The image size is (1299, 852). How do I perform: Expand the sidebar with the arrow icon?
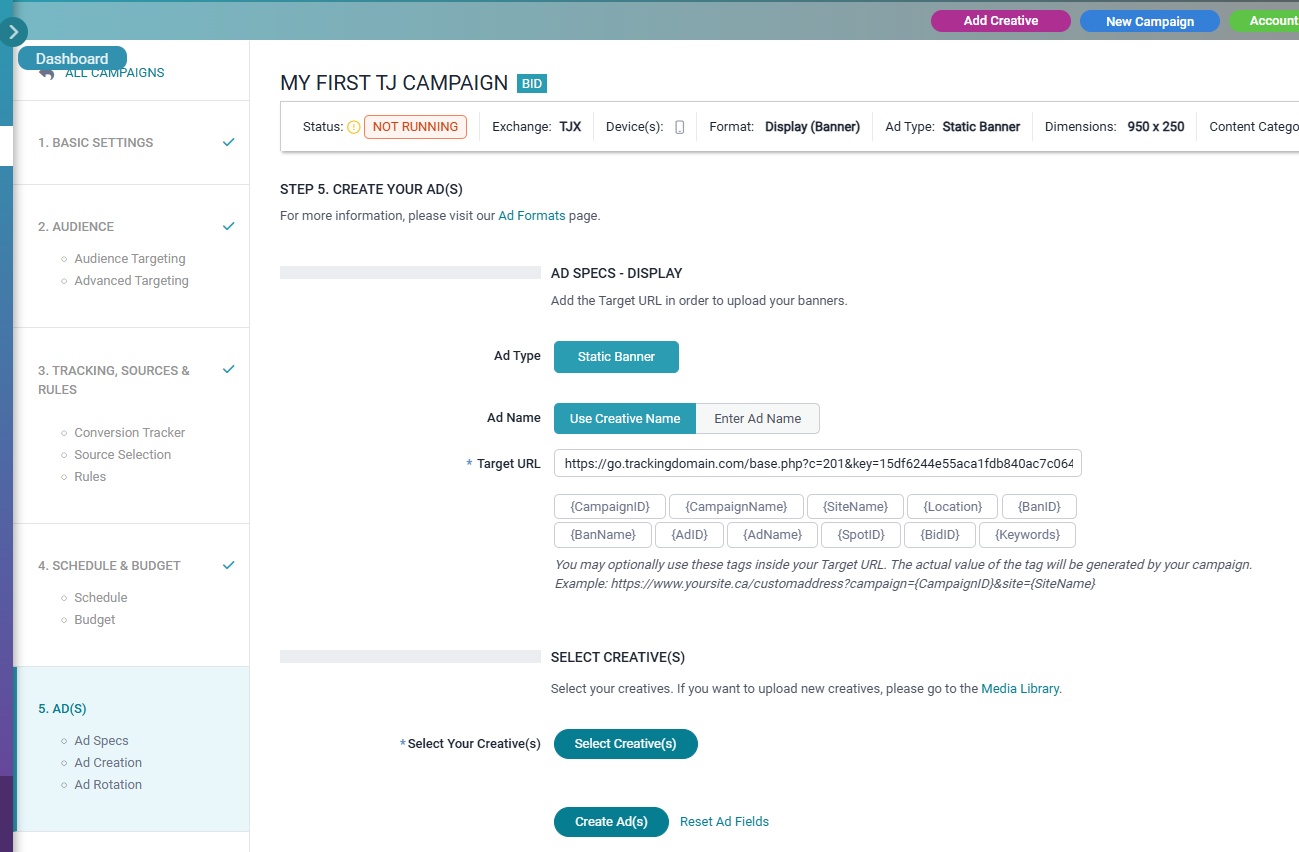13,32
